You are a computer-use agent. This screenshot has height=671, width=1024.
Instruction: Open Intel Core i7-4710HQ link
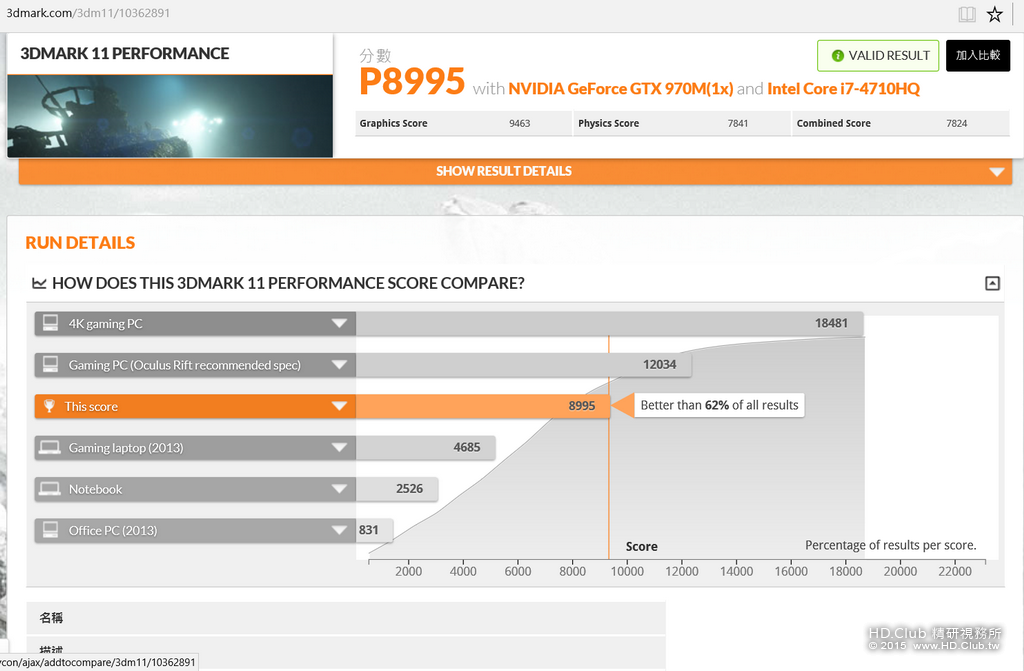pyautogui.click(x=843, y=89)
